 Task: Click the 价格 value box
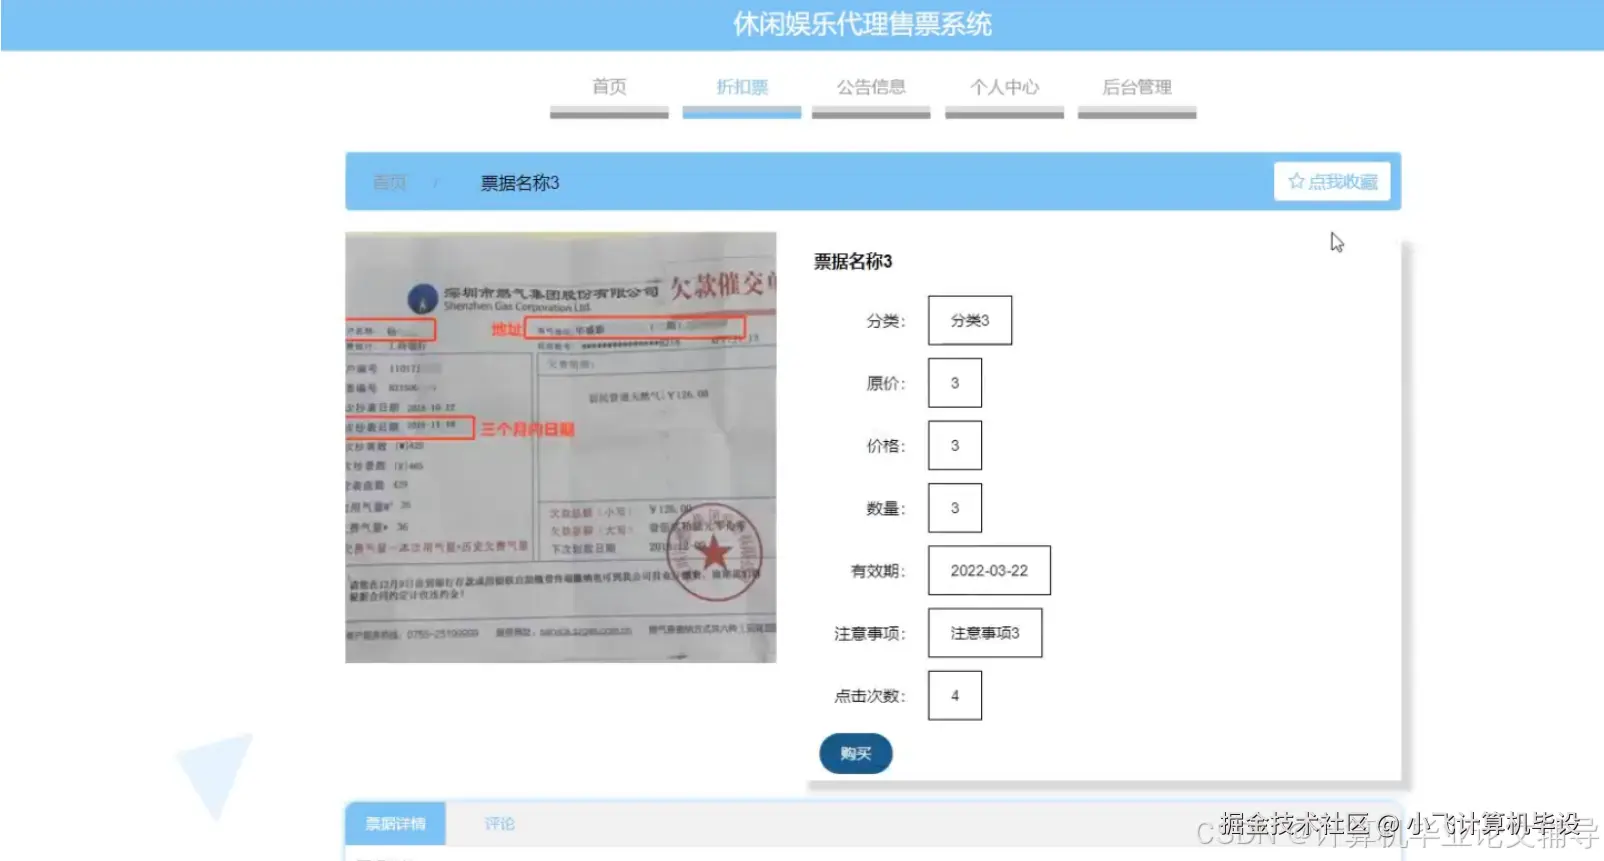[955, 445]
